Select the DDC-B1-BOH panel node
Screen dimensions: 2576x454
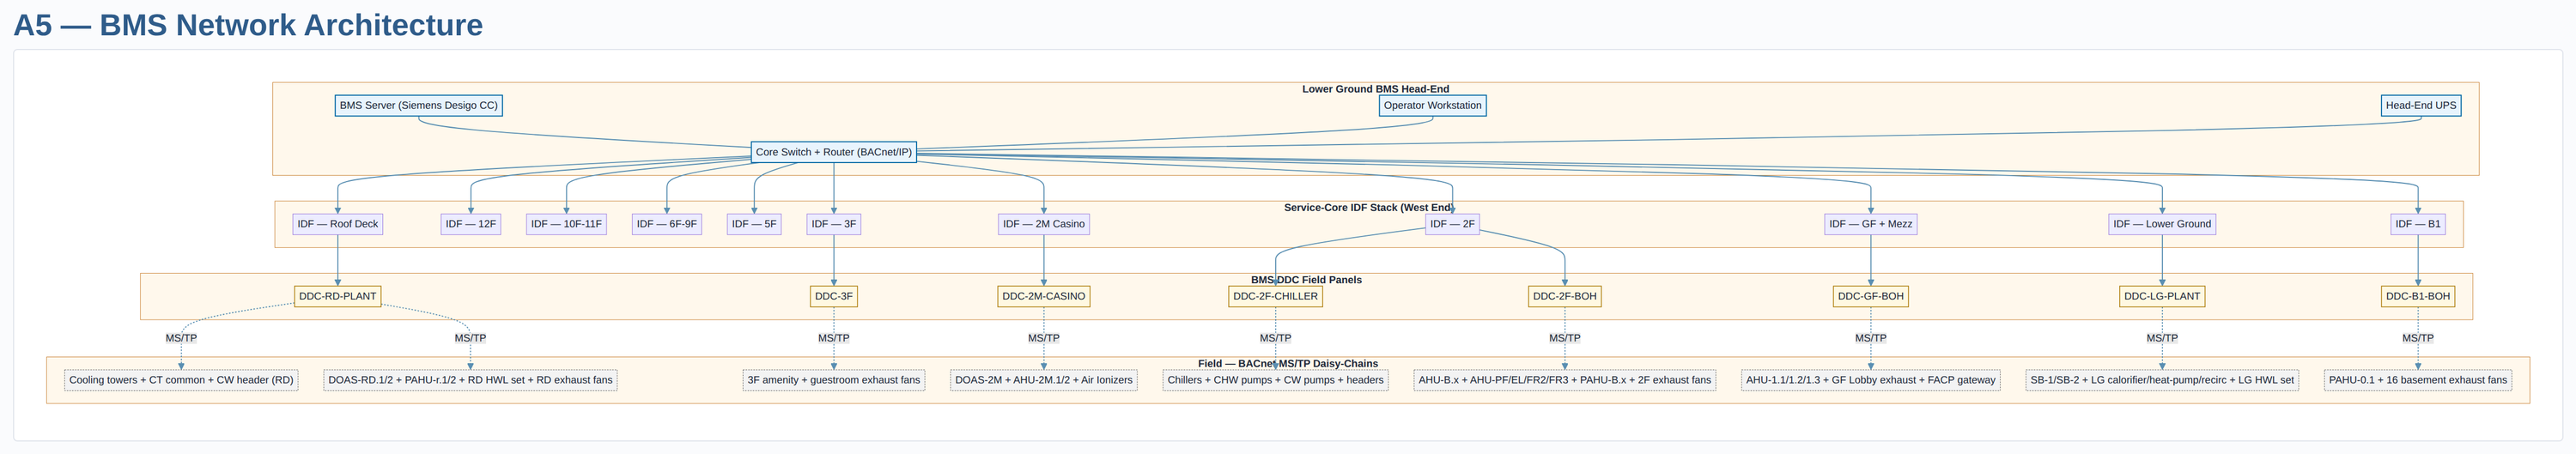click(x=2417, y=296)
